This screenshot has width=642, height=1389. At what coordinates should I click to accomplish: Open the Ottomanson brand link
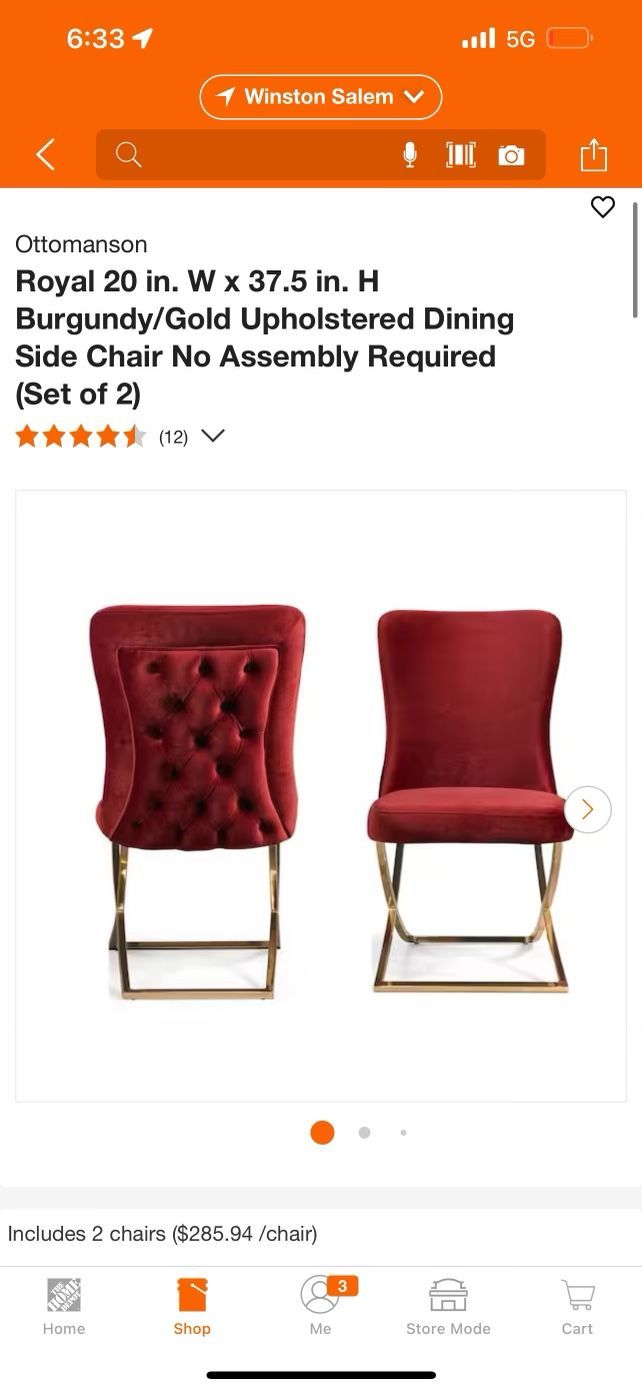click(x=81, y=244)
